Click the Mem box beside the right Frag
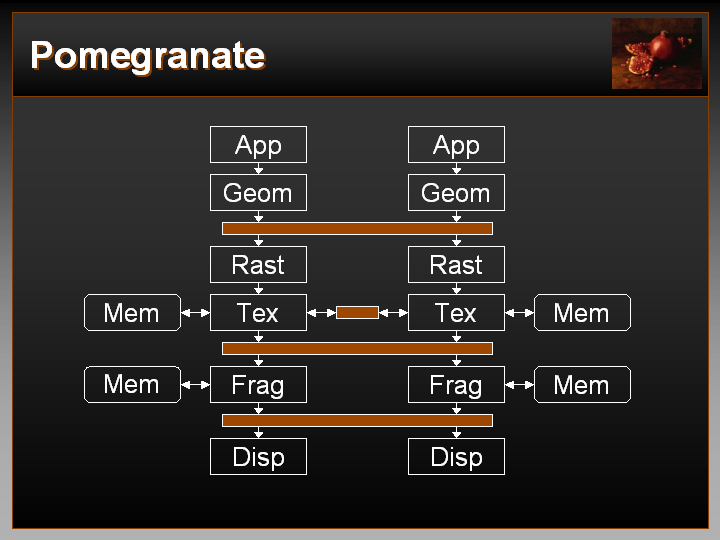The width and height of the screenshot is (720, 540). click(x=582, y=385)
